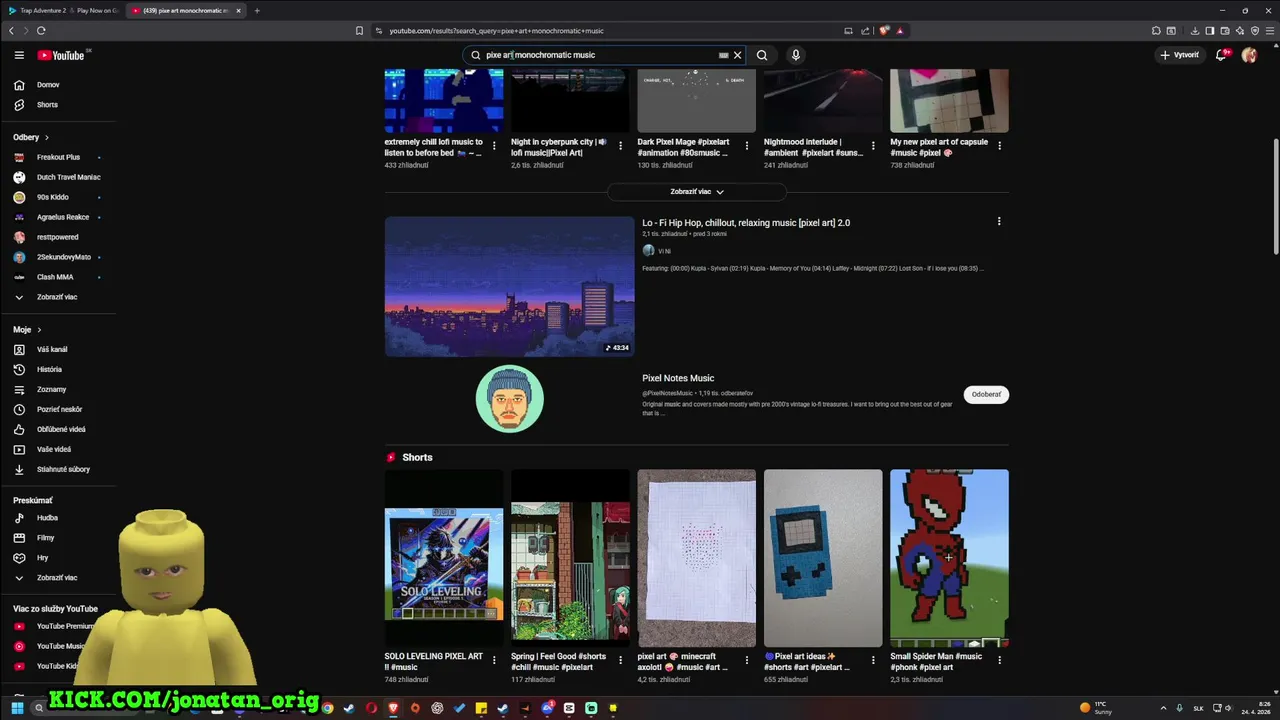1280x720 pixels.
Task: Open the YouTube hamburger guide menu
Action: (19, 55)
